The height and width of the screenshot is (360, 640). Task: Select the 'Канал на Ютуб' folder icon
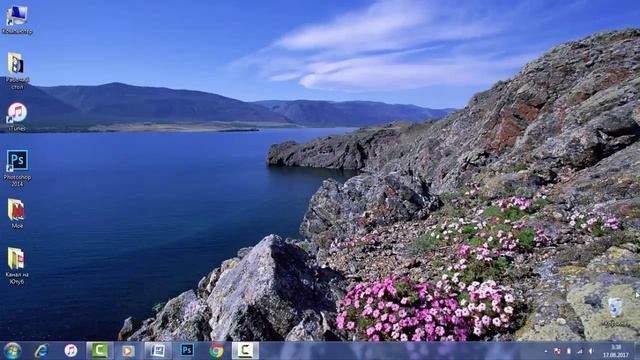tap(17, 265)
